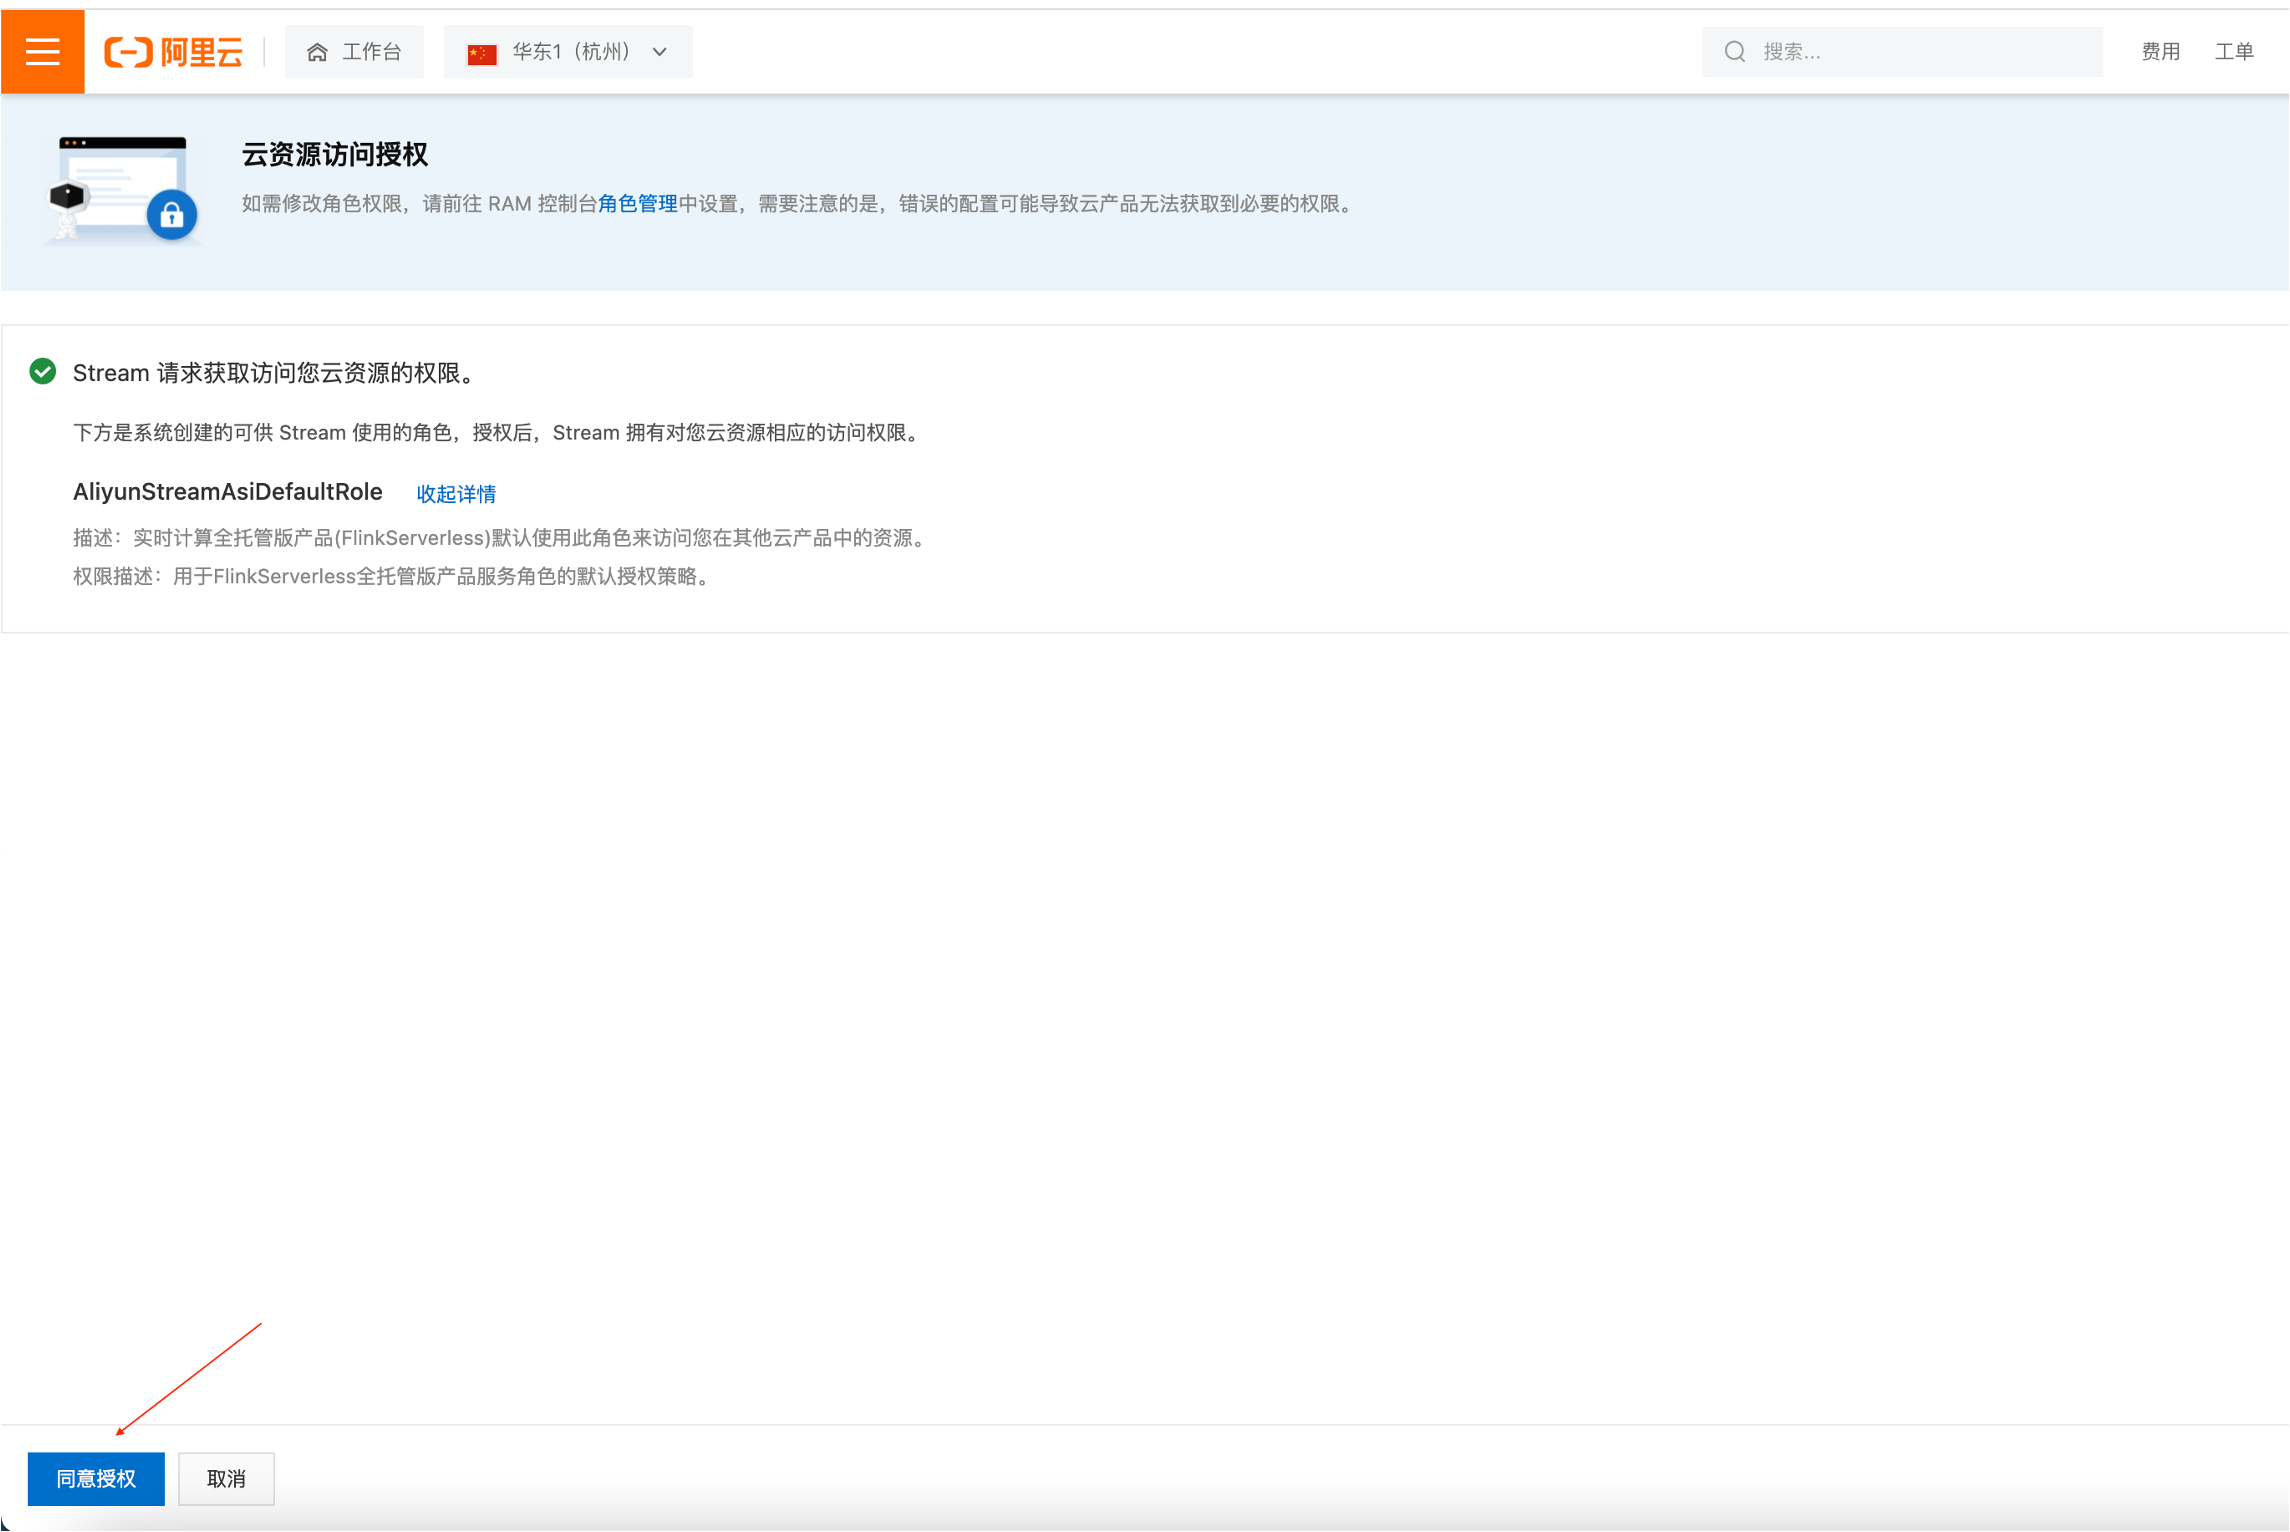Click the Aliyun logo
Screen dimensions: 2290x1532
point(174,52)
